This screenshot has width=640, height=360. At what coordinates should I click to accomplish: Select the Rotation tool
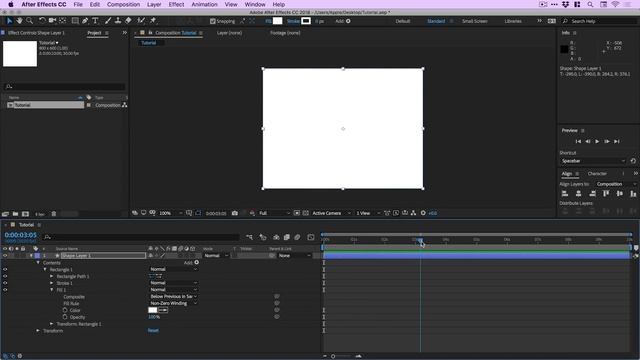coord(42,21)
